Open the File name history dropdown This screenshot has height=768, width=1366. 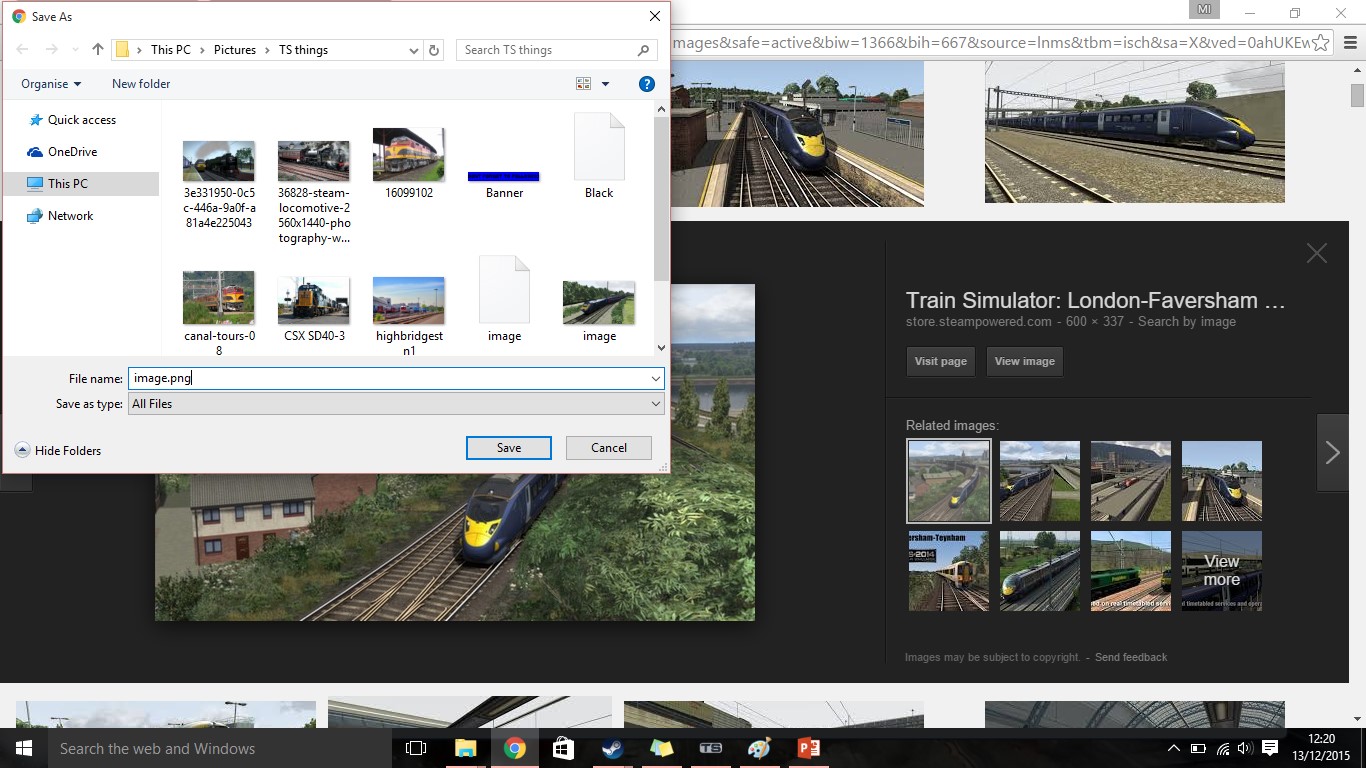click(655, 379)
